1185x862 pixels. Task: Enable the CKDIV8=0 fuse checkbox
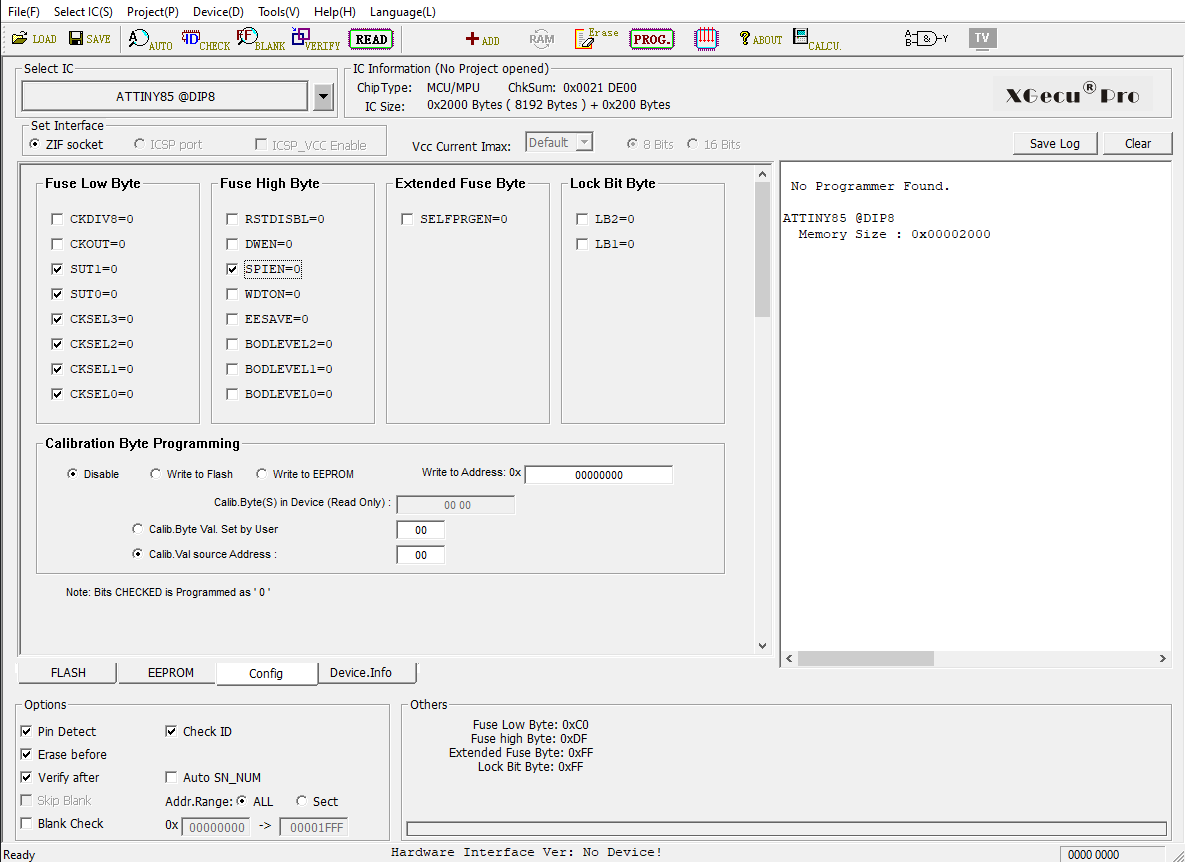pyautogui.click(x=57, y=219)
